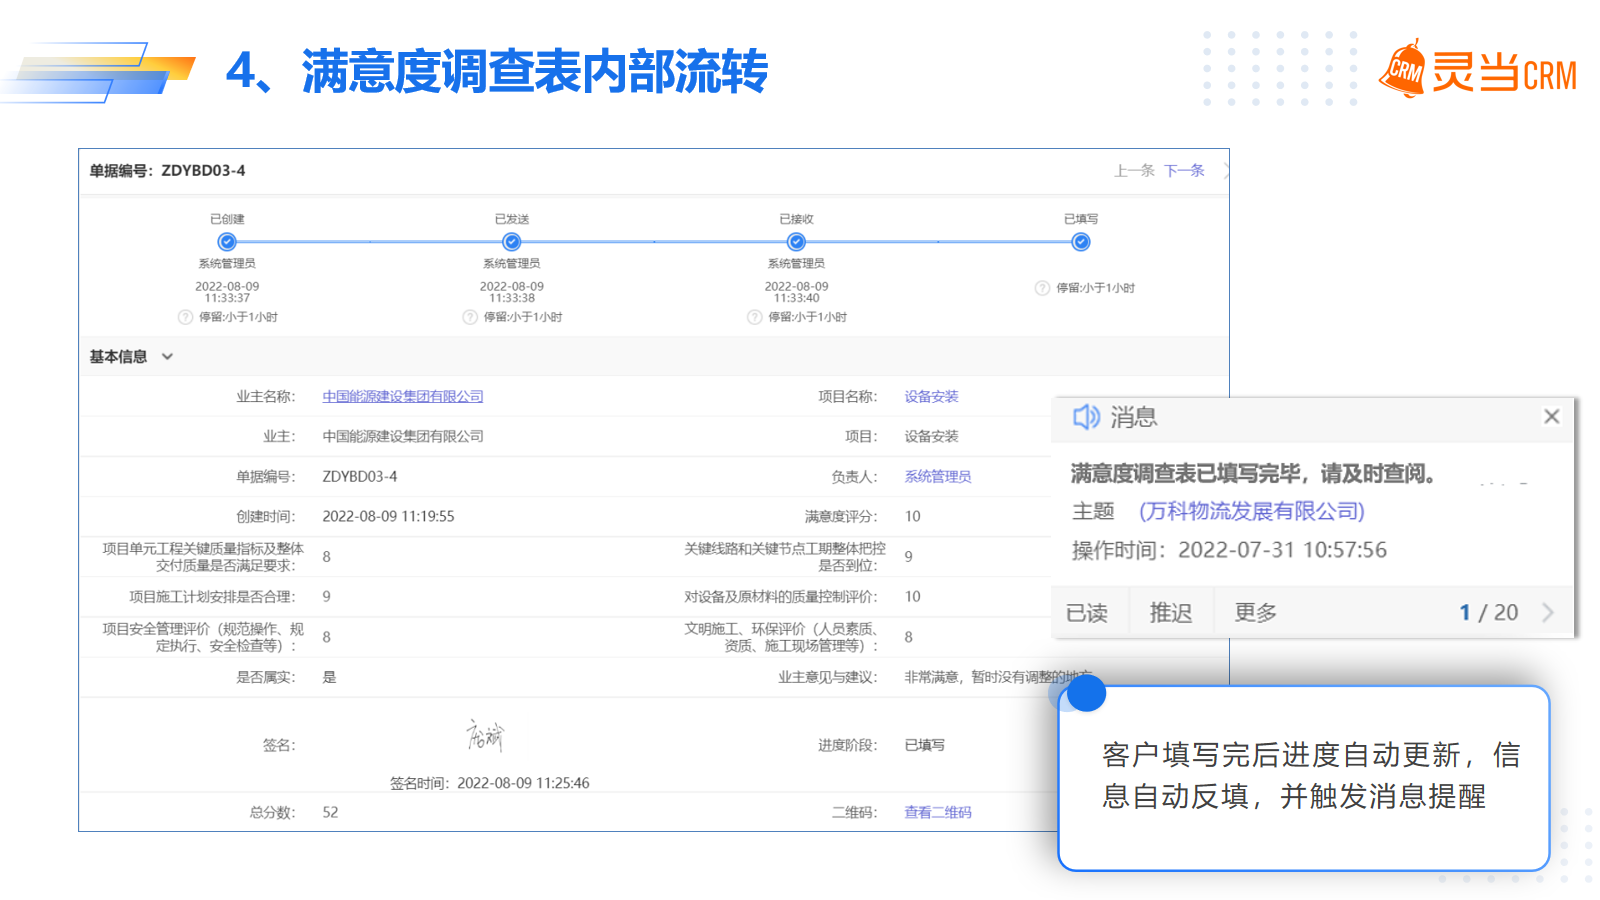1600x900 pixels.
Task: Open the 更多 options in message popup
Action: click(x=1255, y=613)
